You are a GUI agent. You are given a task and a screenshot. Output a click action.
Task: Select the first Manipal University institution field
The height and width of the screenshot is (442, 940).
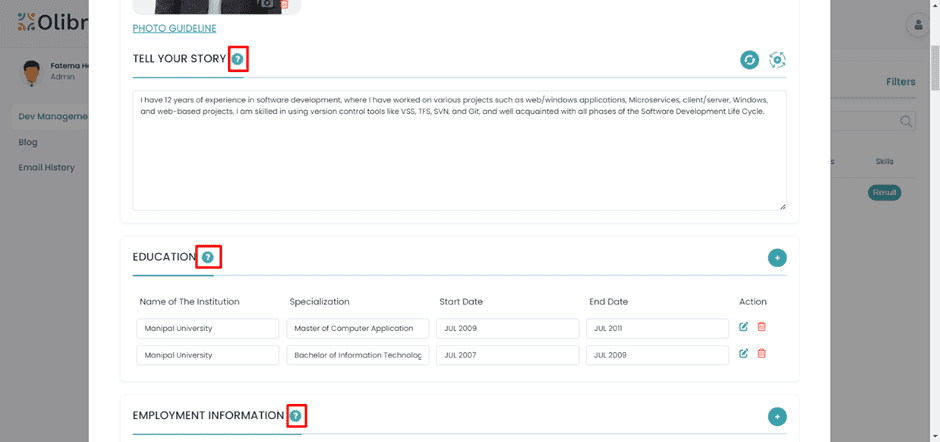207,328
